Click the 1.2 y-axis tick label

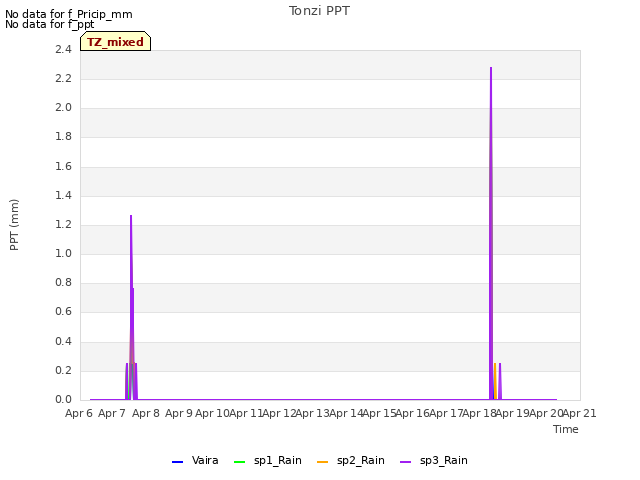[x=63, y=224]
